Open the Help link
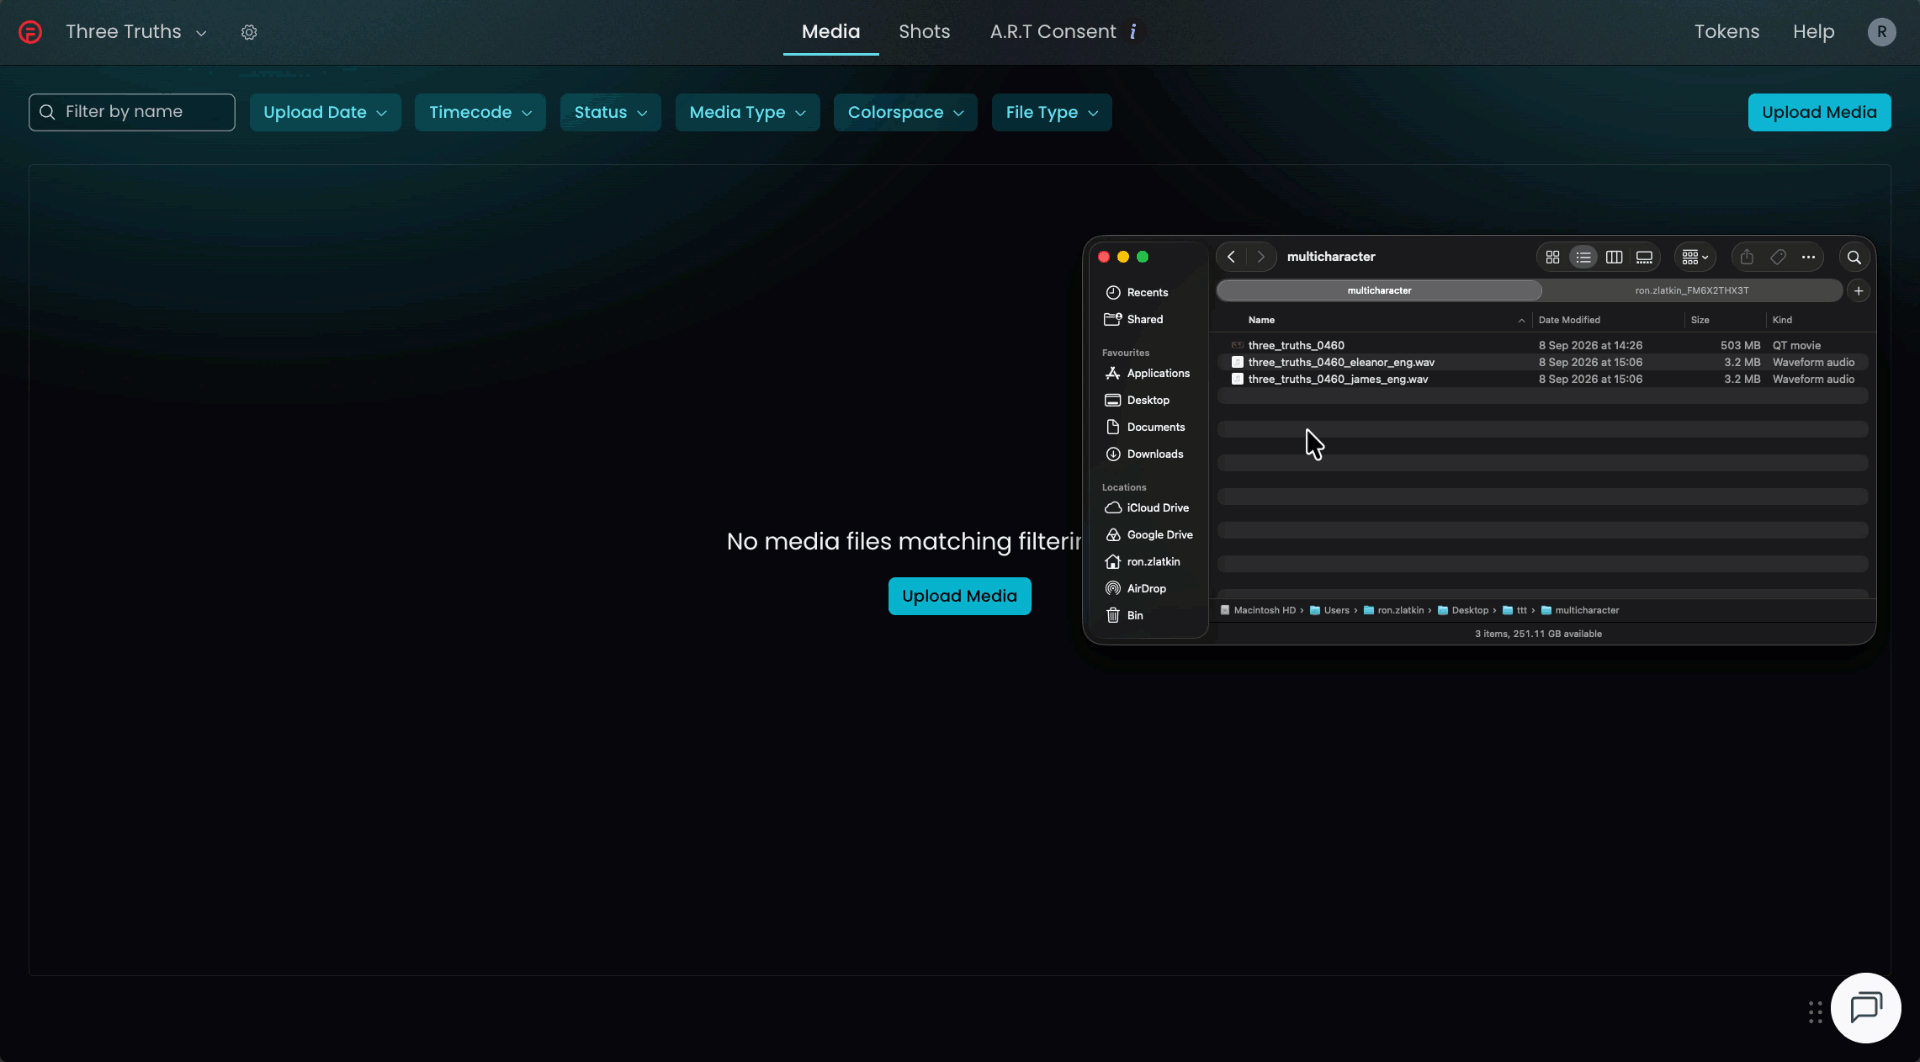Image resolution: width=1920 pixels, height=1062 pixels. pos(1813,32)
